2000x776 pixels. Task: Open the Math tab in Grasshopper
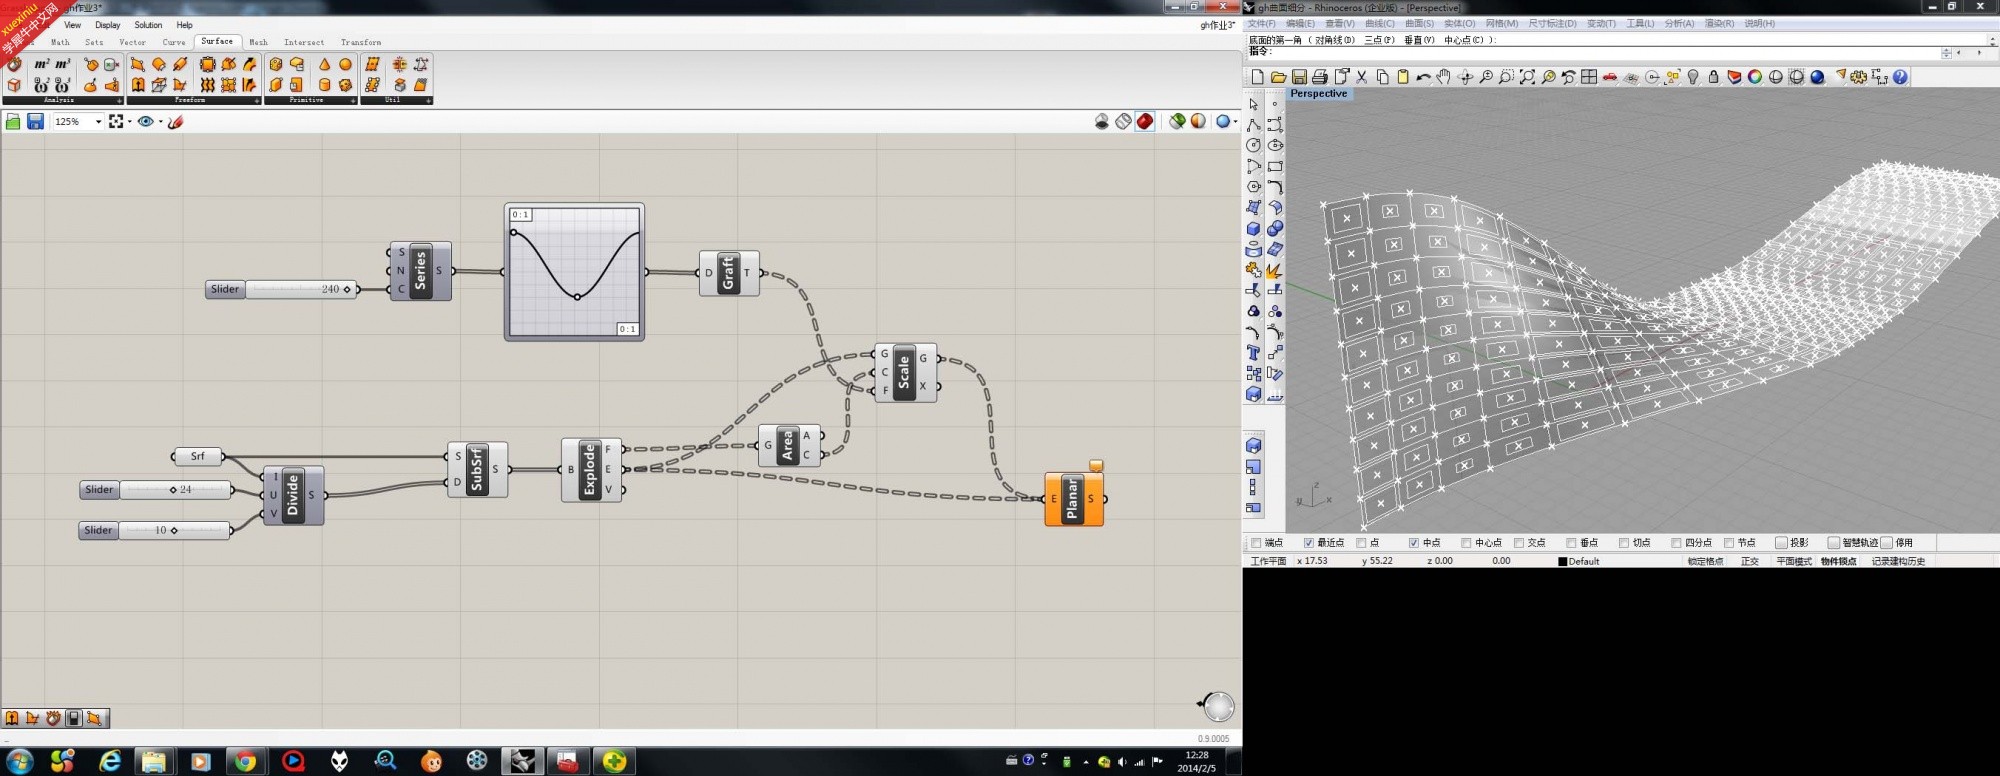coord(61,42)
